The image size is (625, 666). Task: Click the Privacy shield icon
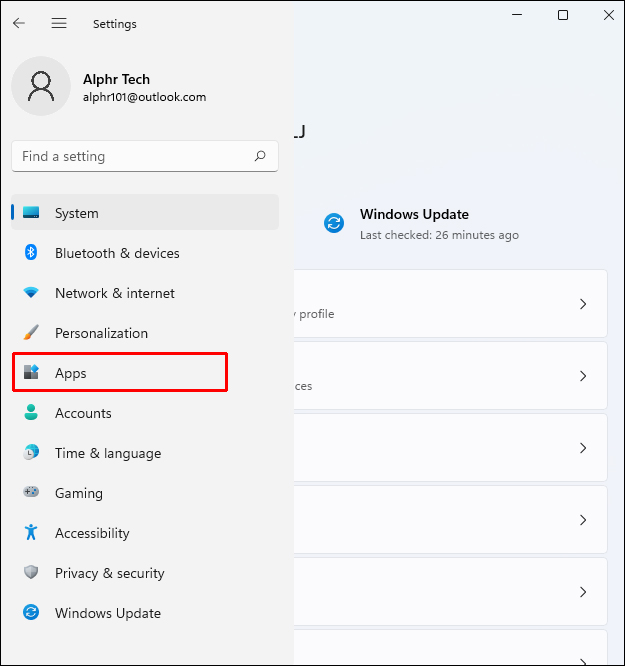tap(31, 573)
